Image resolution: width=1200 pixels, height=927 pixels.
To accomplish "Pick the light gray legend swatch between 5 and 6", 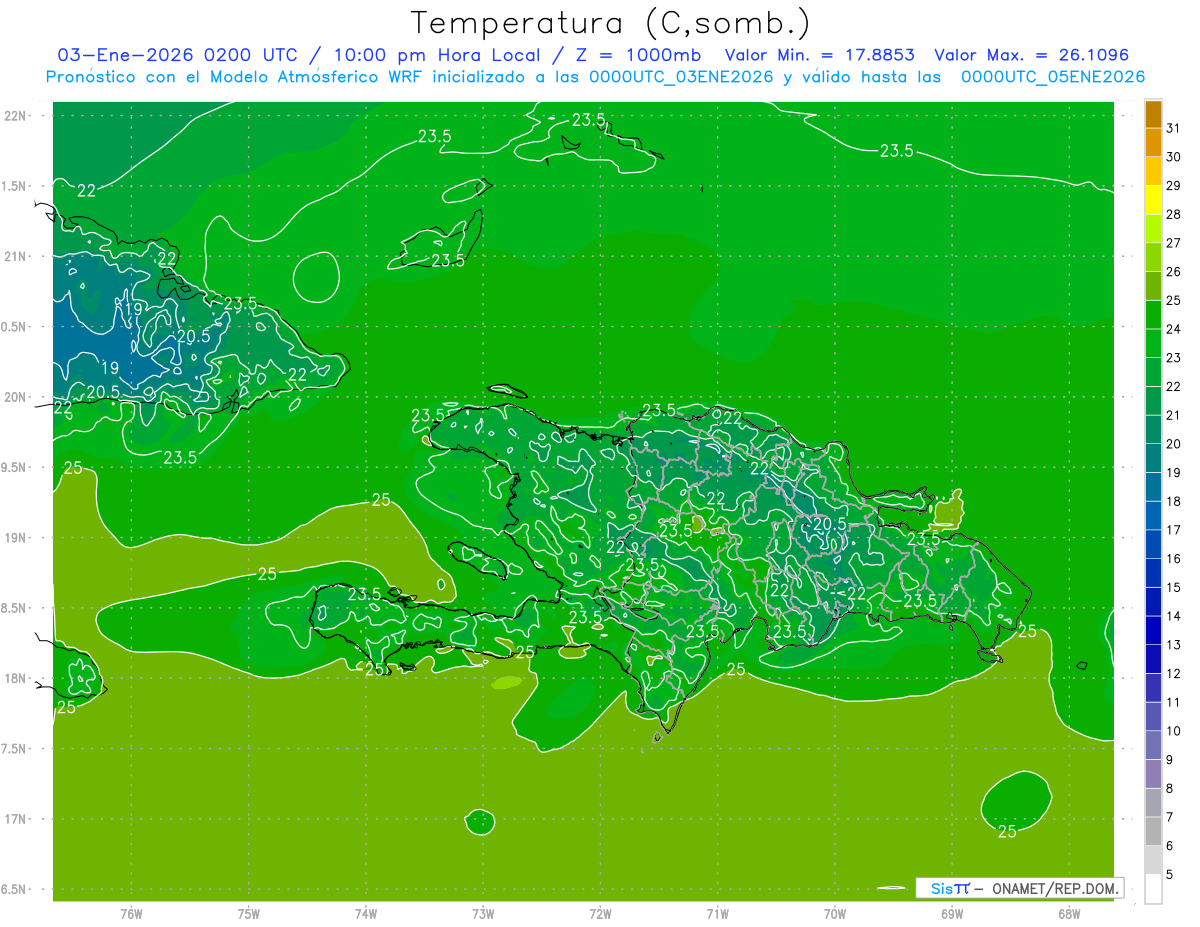I will (x=1153, y=860).
